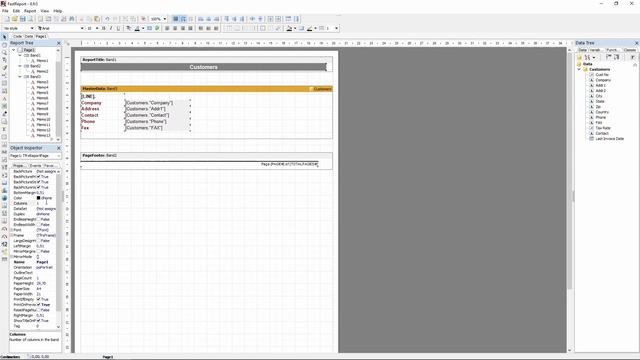Viewport: 640px width, 360px height.
Task: Click the font color 'A' icon in formatting toolbar
Action: [137, 28]
